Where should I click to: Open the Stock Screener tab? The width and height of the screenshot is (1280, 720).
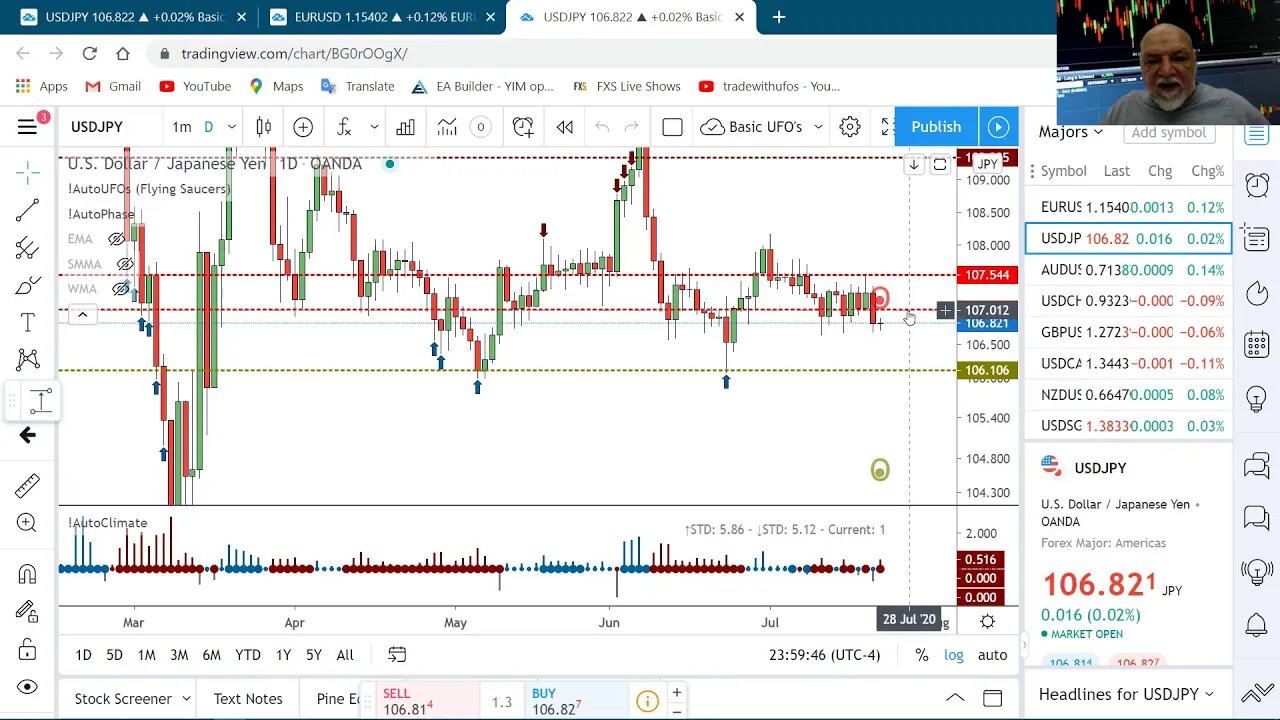tap(123, 699)
